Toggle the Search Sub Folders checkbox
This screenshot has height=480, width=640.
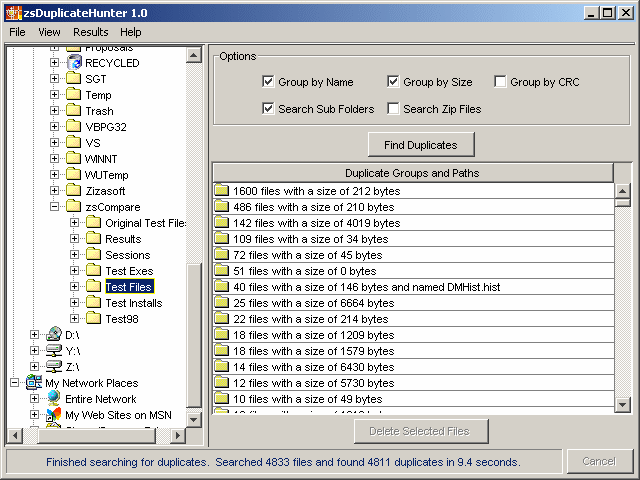(268, 109)
